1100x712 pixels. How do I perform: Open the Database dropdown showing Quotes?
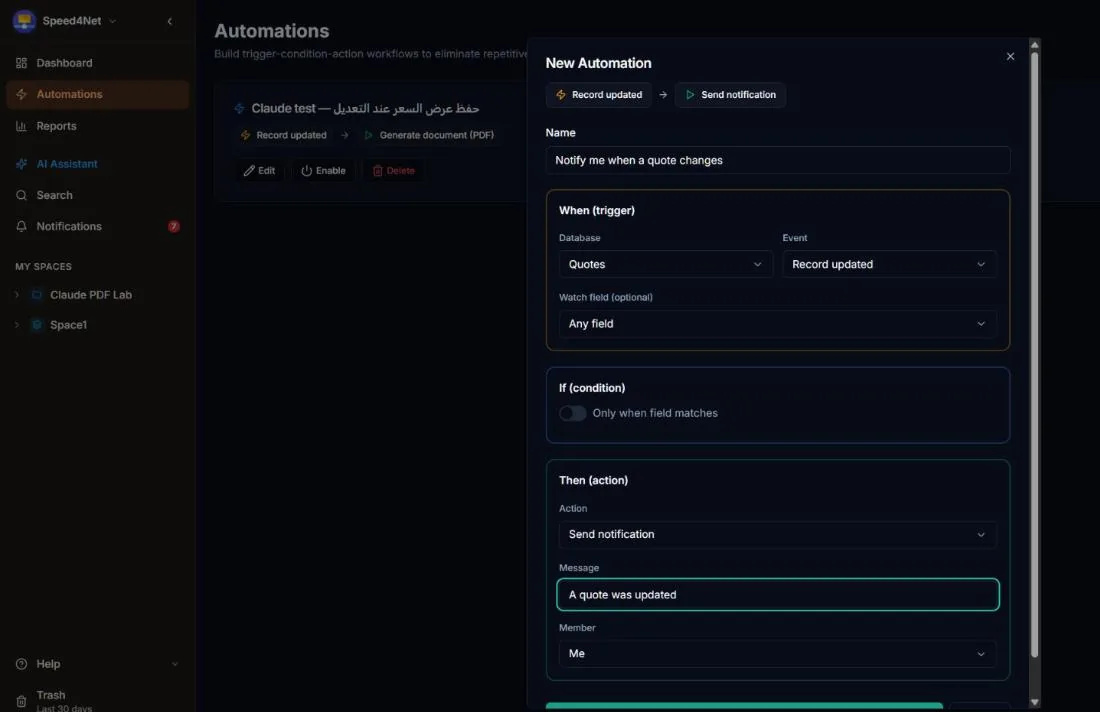coord(665,264)
